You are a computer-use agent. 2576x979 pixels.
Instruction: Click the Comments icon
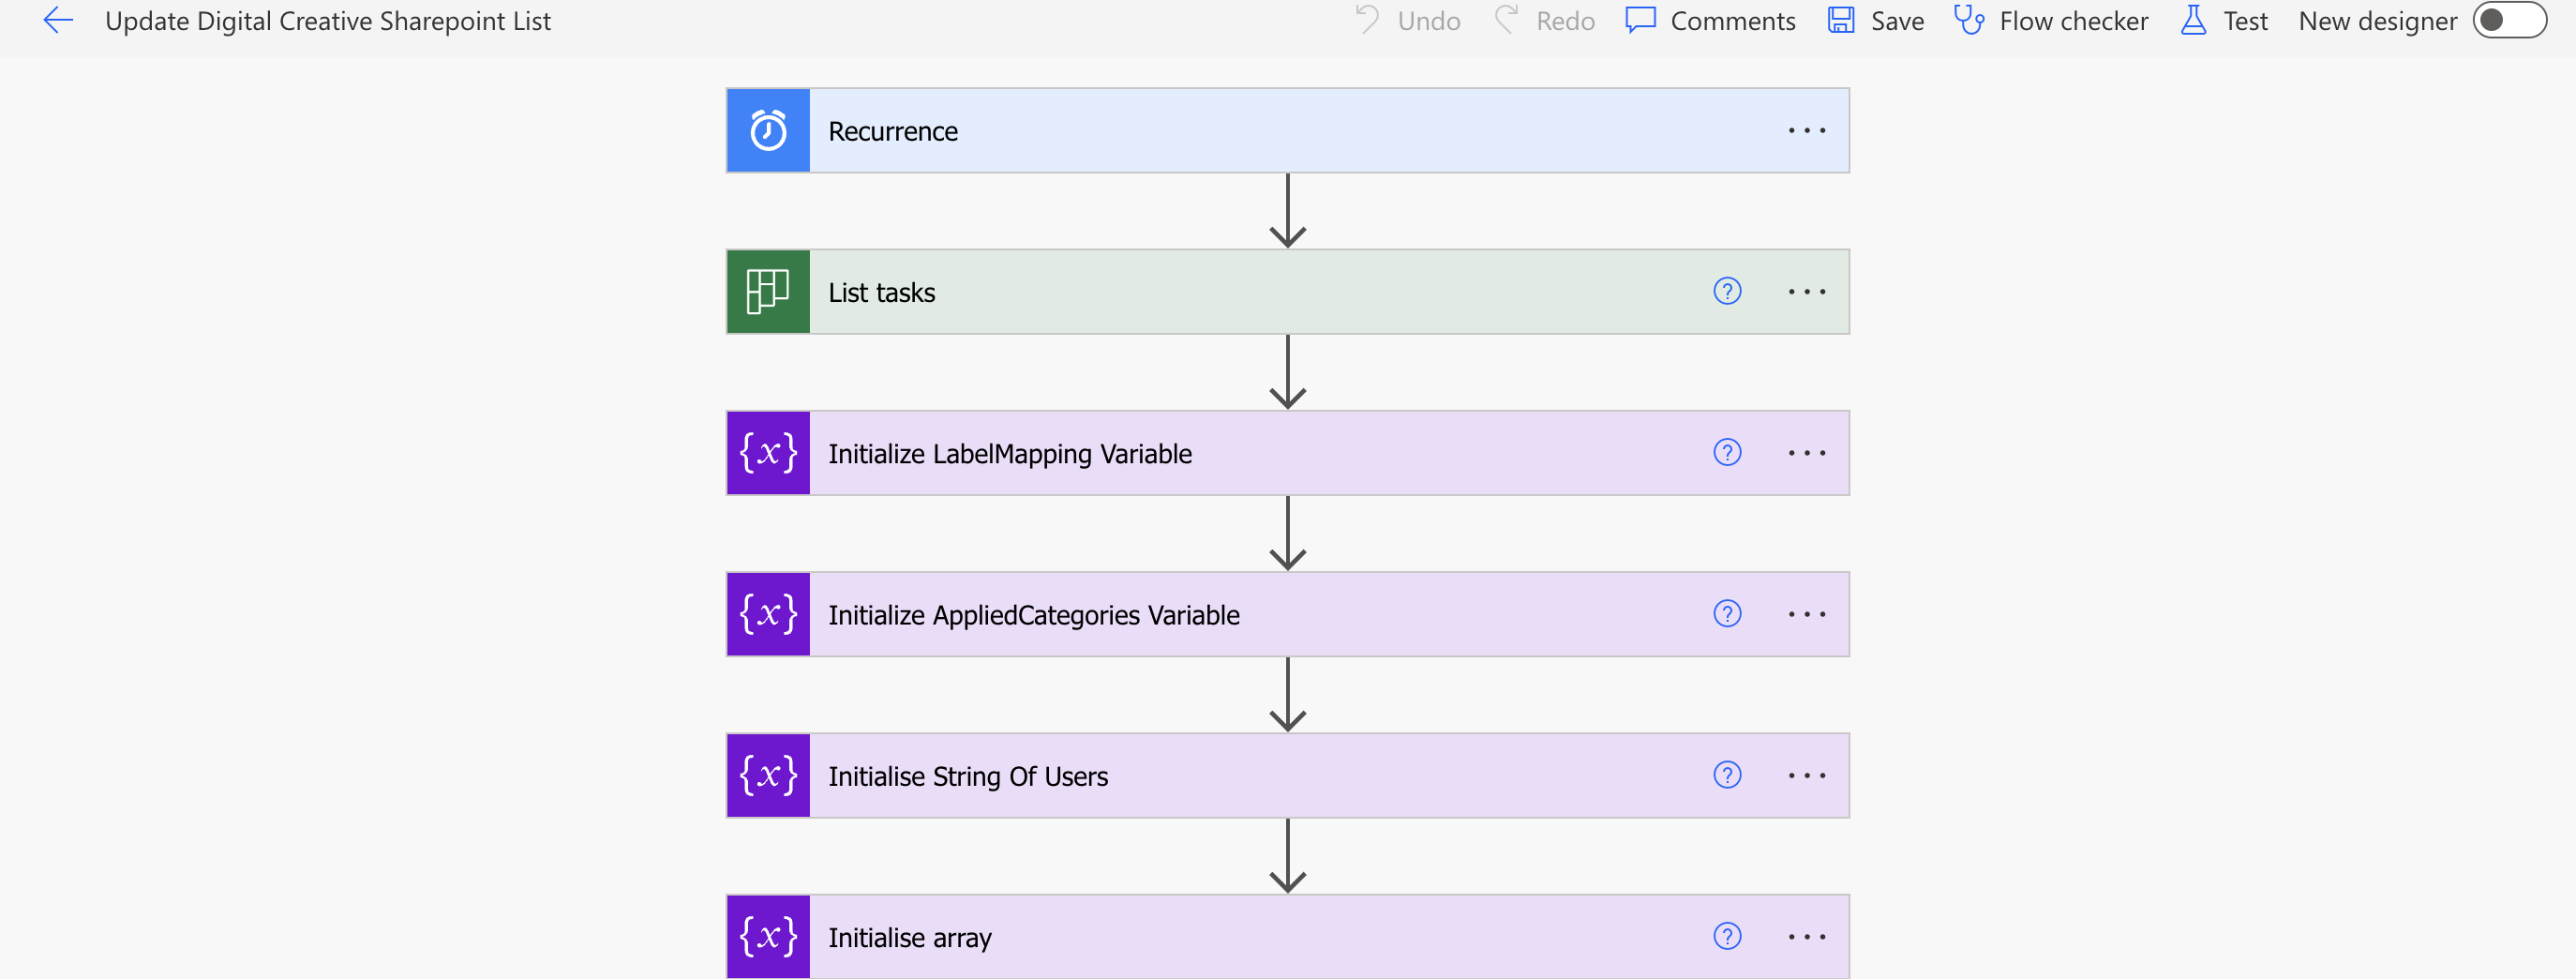(1641, 20)
